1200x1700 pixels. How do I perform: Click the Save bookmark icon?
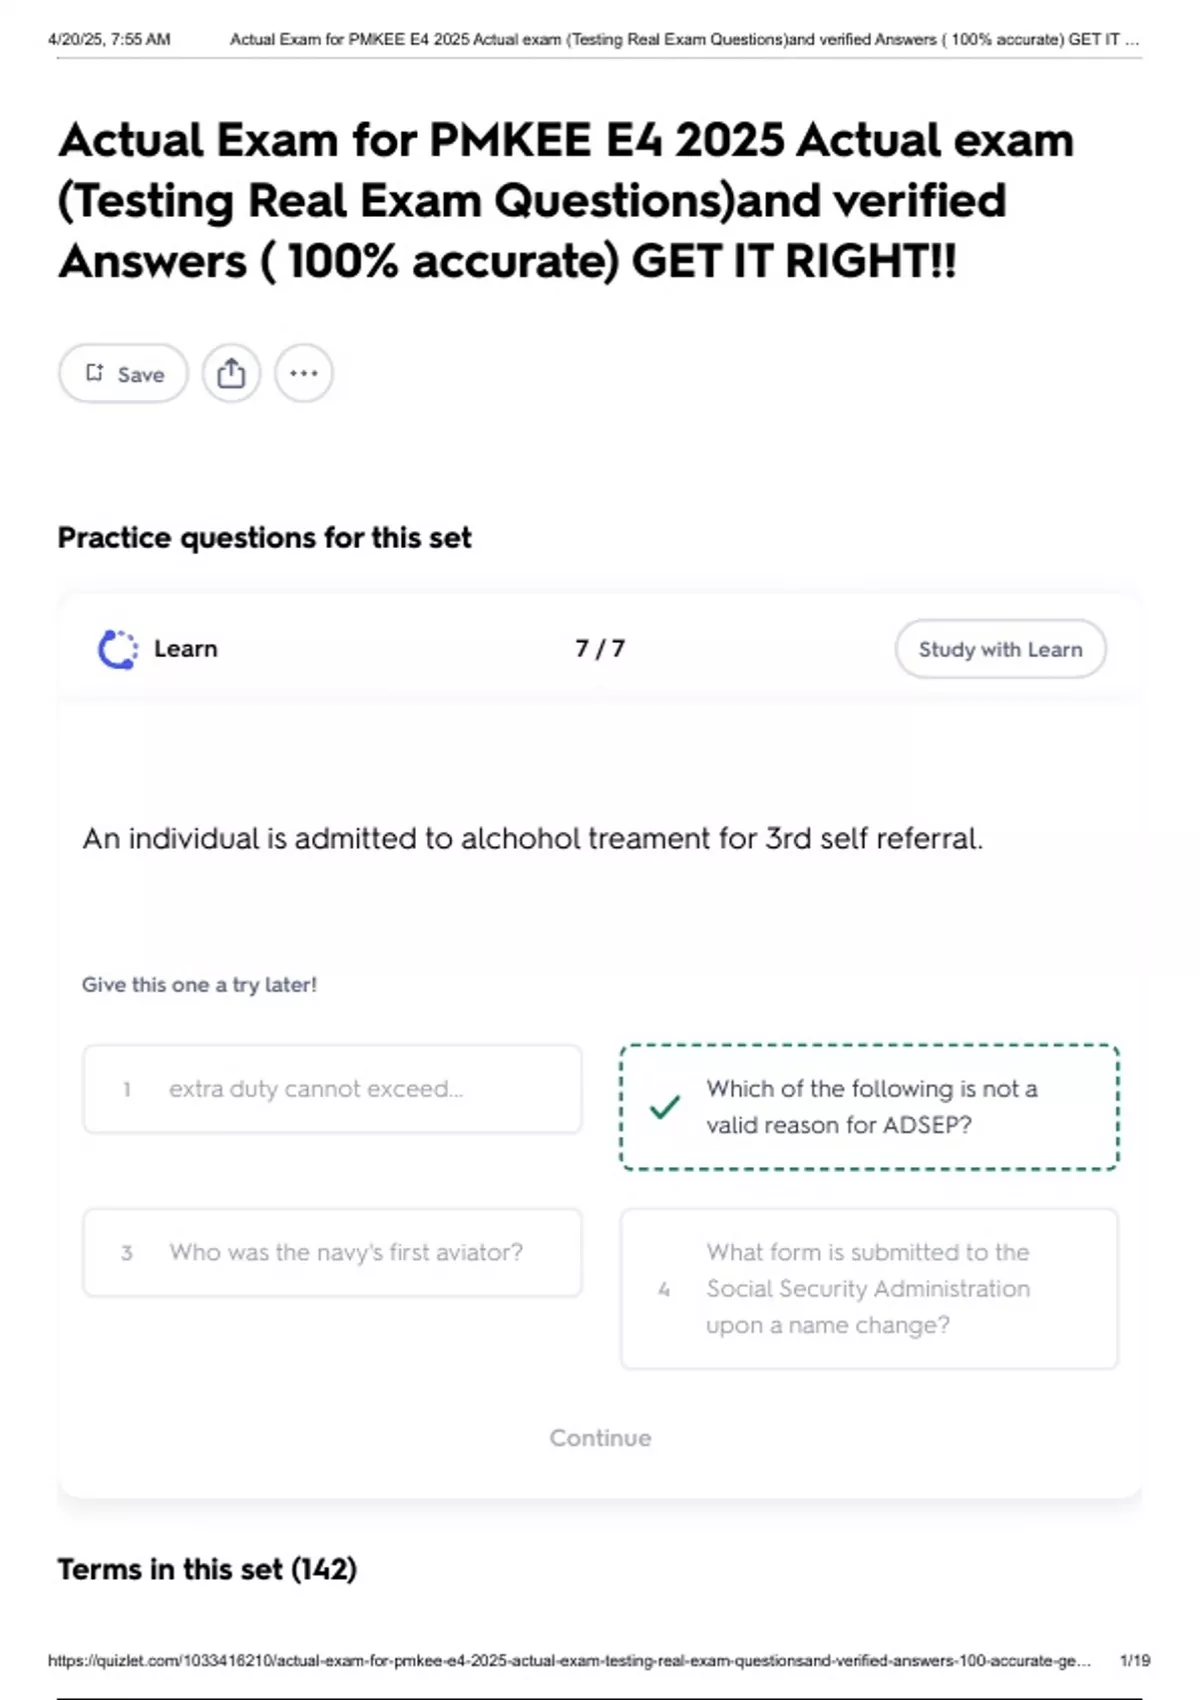(x=95, y=373)
